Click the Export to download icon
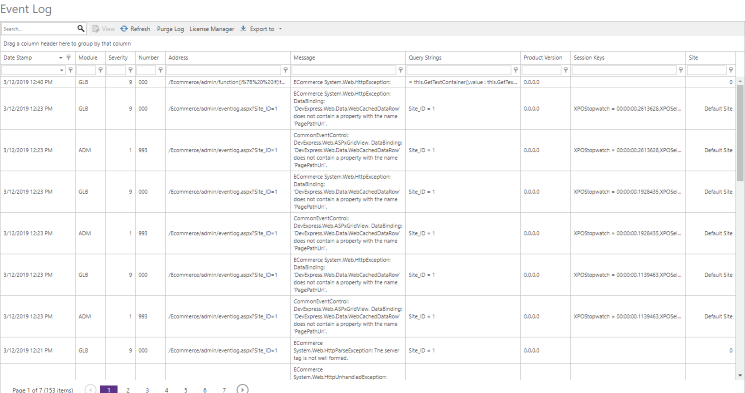The image size is (745, 393). point(243,29)
